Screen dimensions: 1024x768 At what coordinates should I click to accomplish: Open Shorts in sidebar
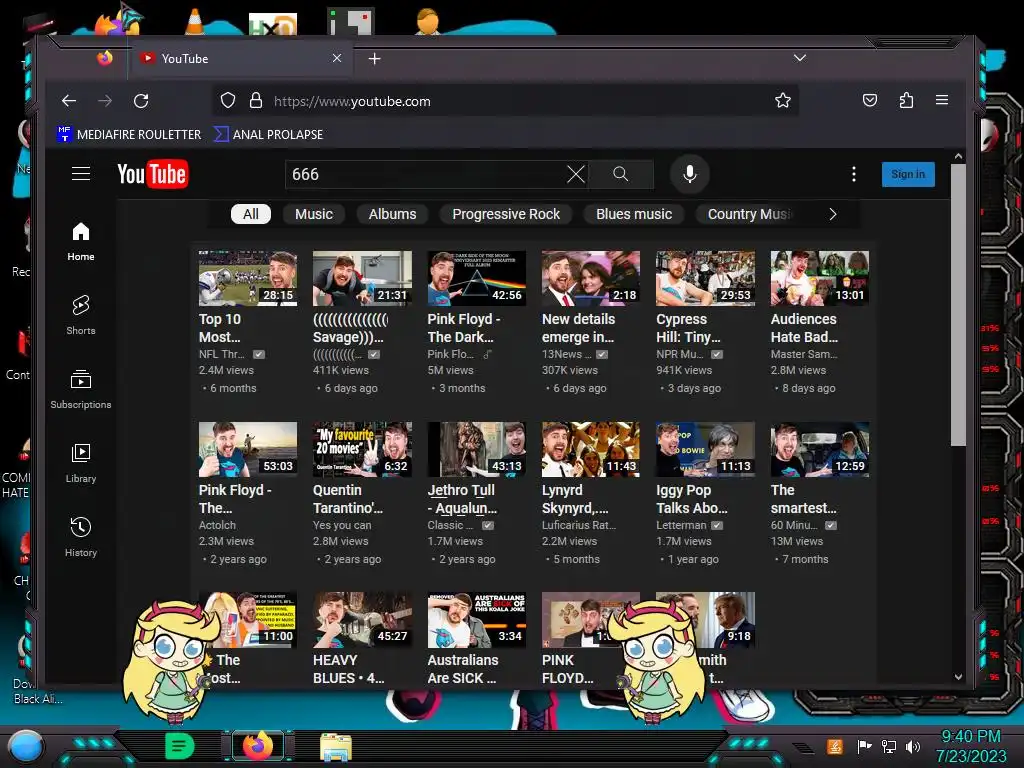tap(81, 315)
